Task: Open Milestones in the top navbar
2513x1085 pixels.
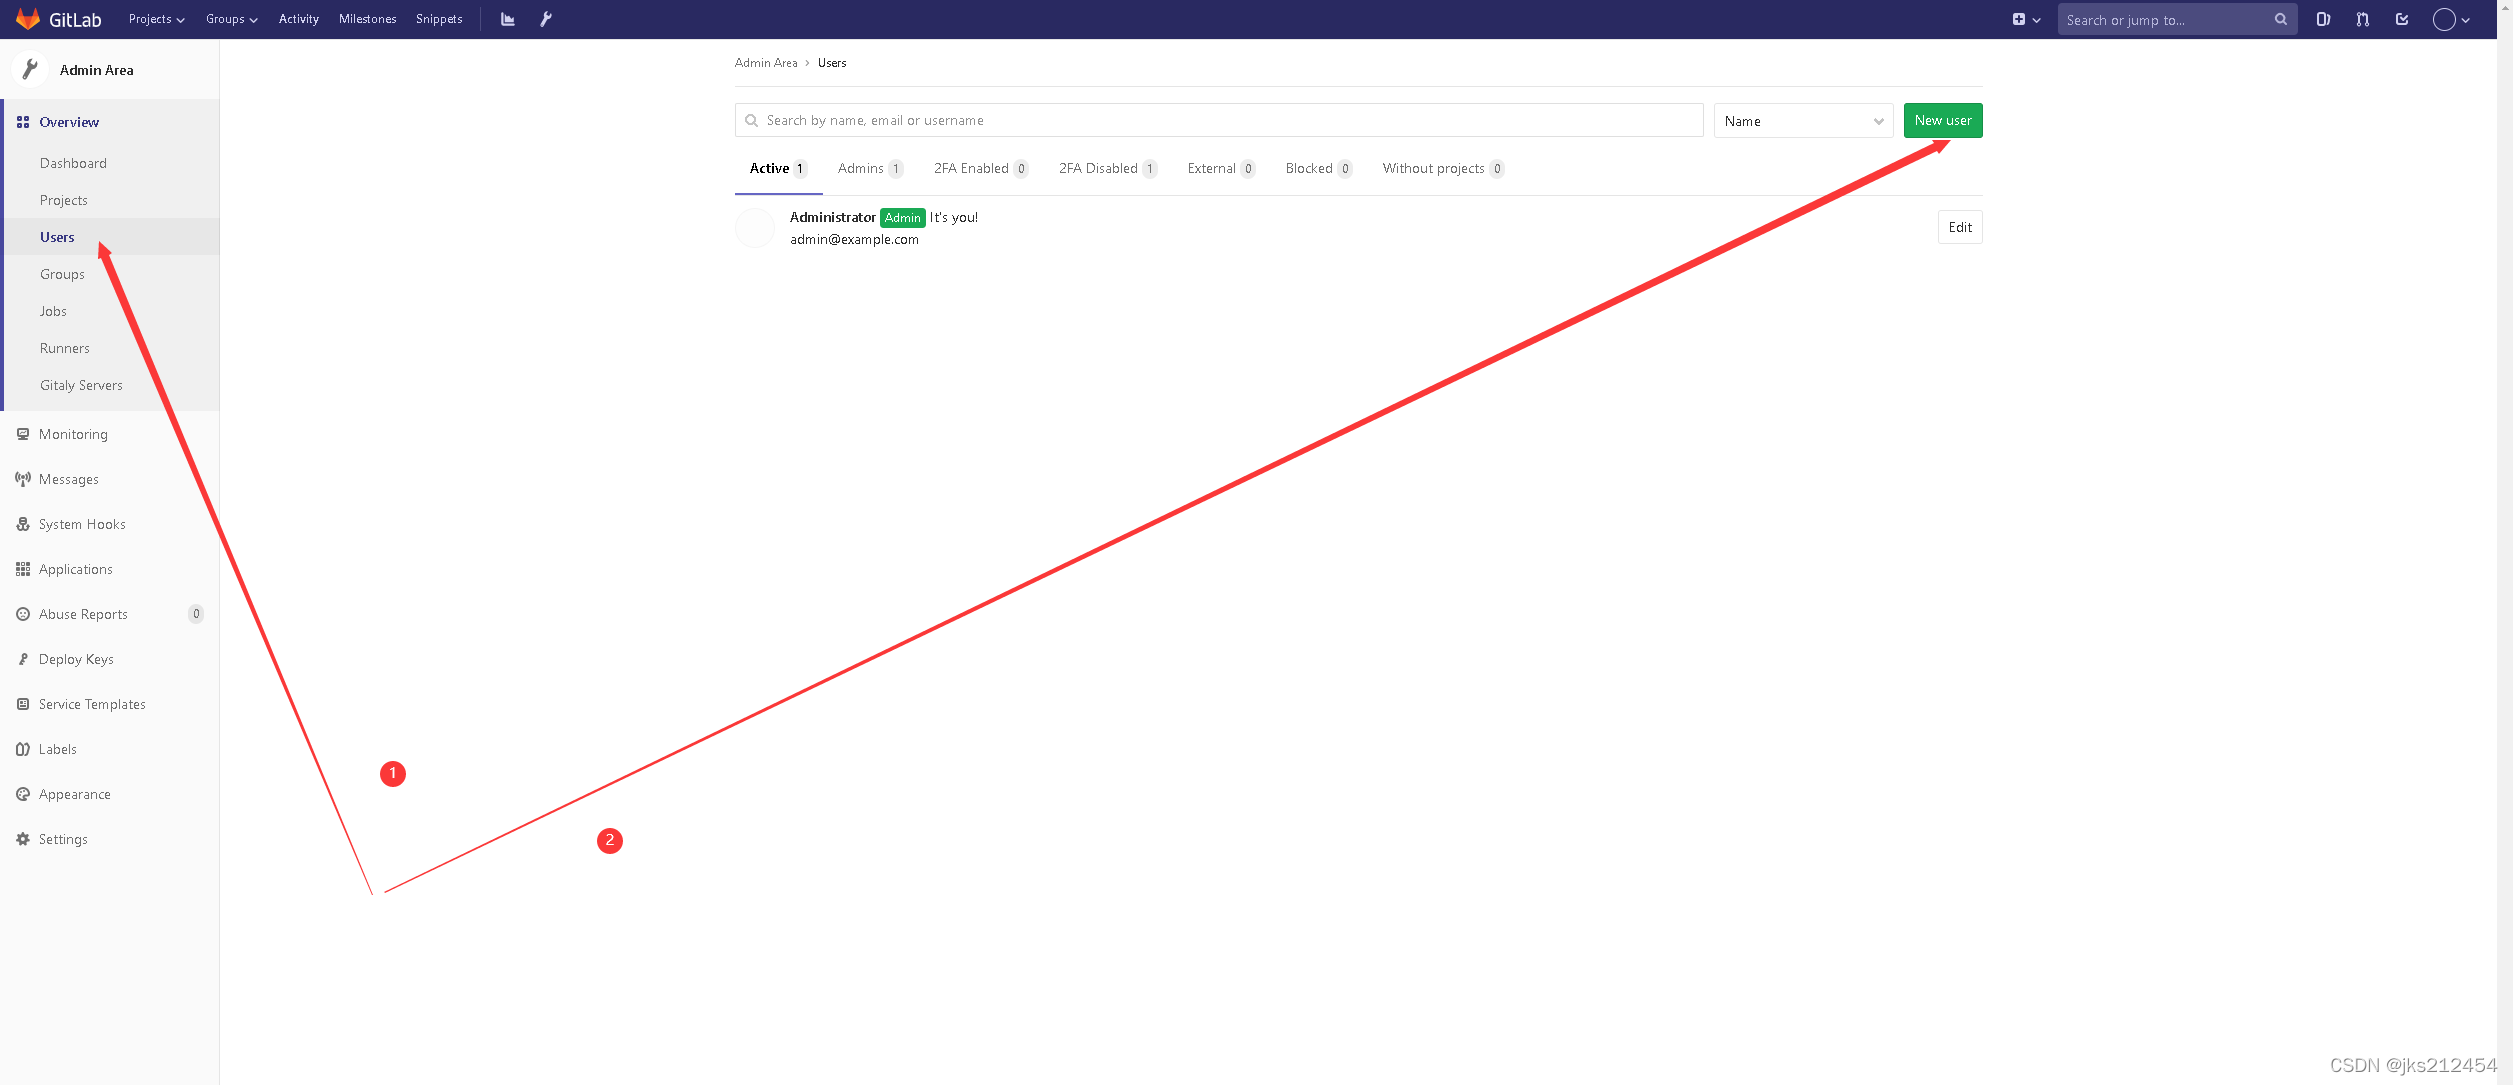Action: (x=367, y=19)
